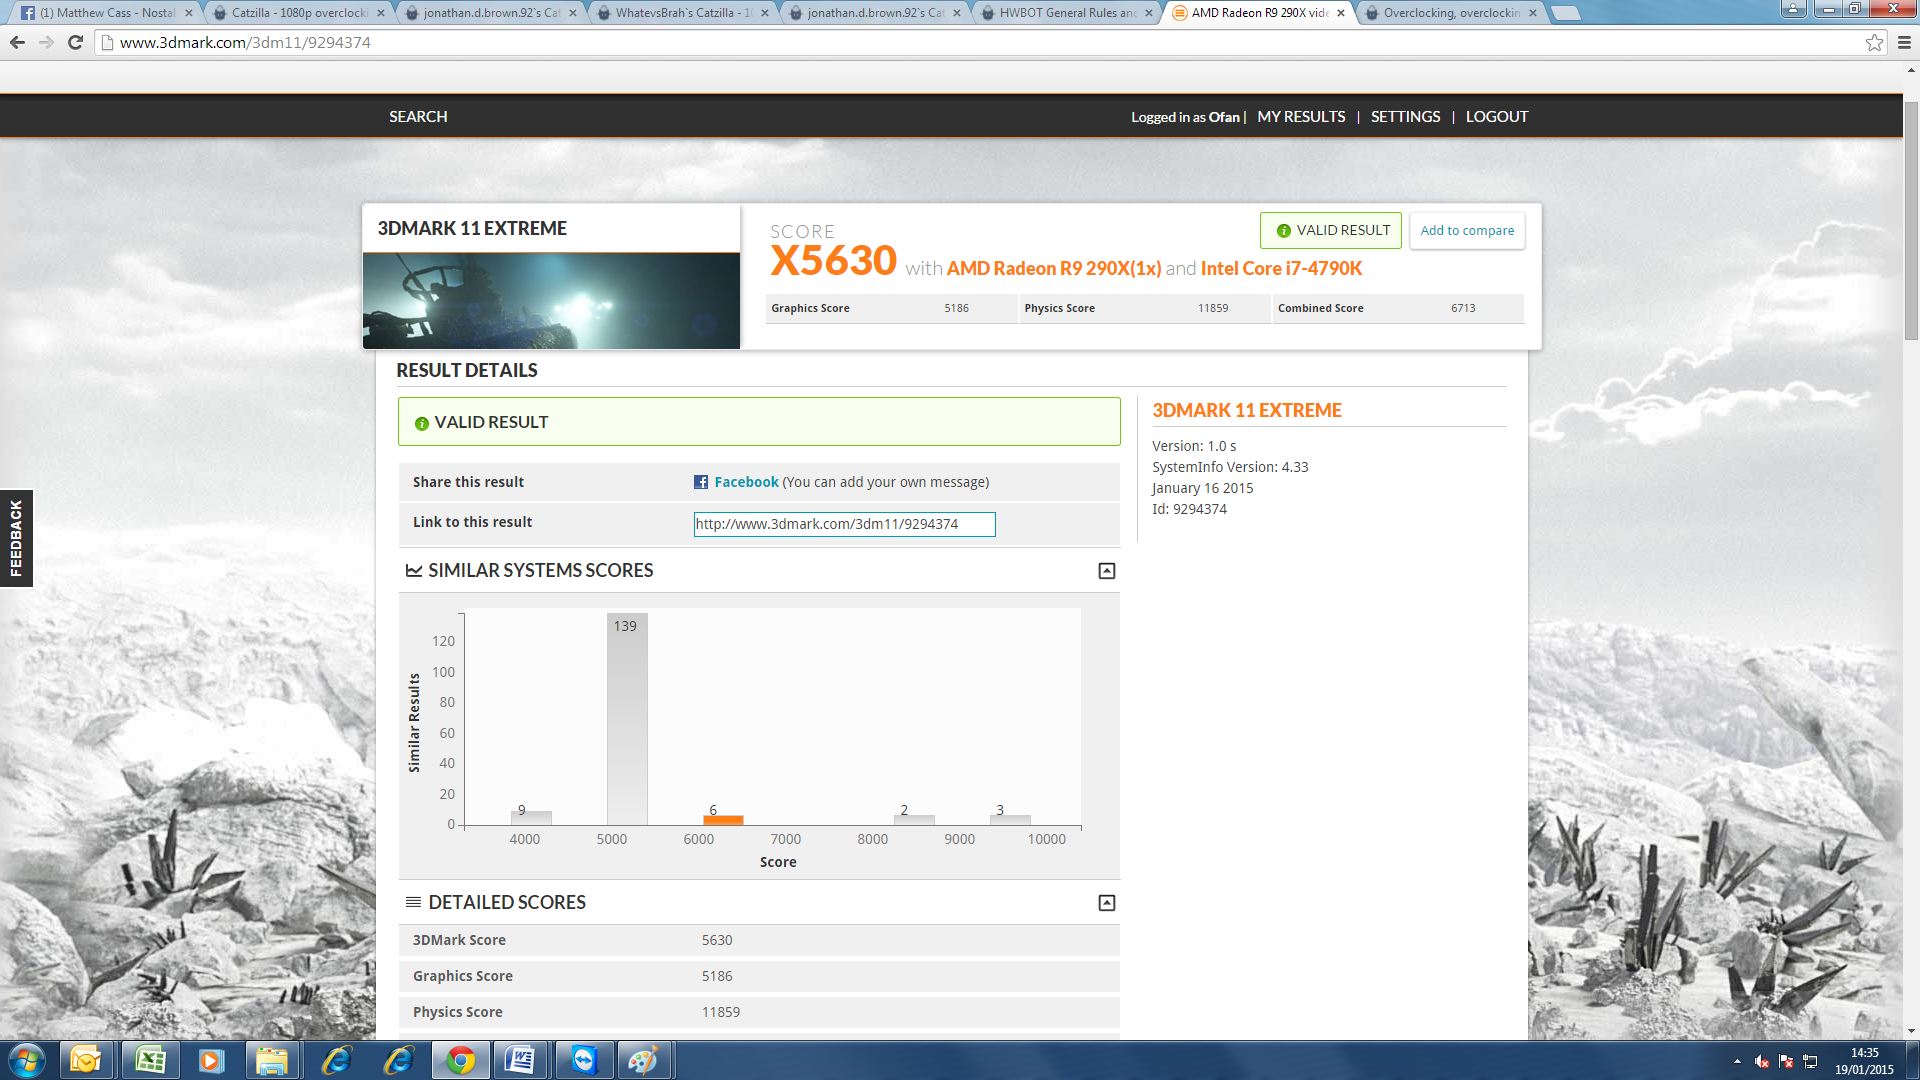Open Microsoft Word from the taskbar
The width and height of the screenshot is (1920, 1080).
coord(520,1060)
